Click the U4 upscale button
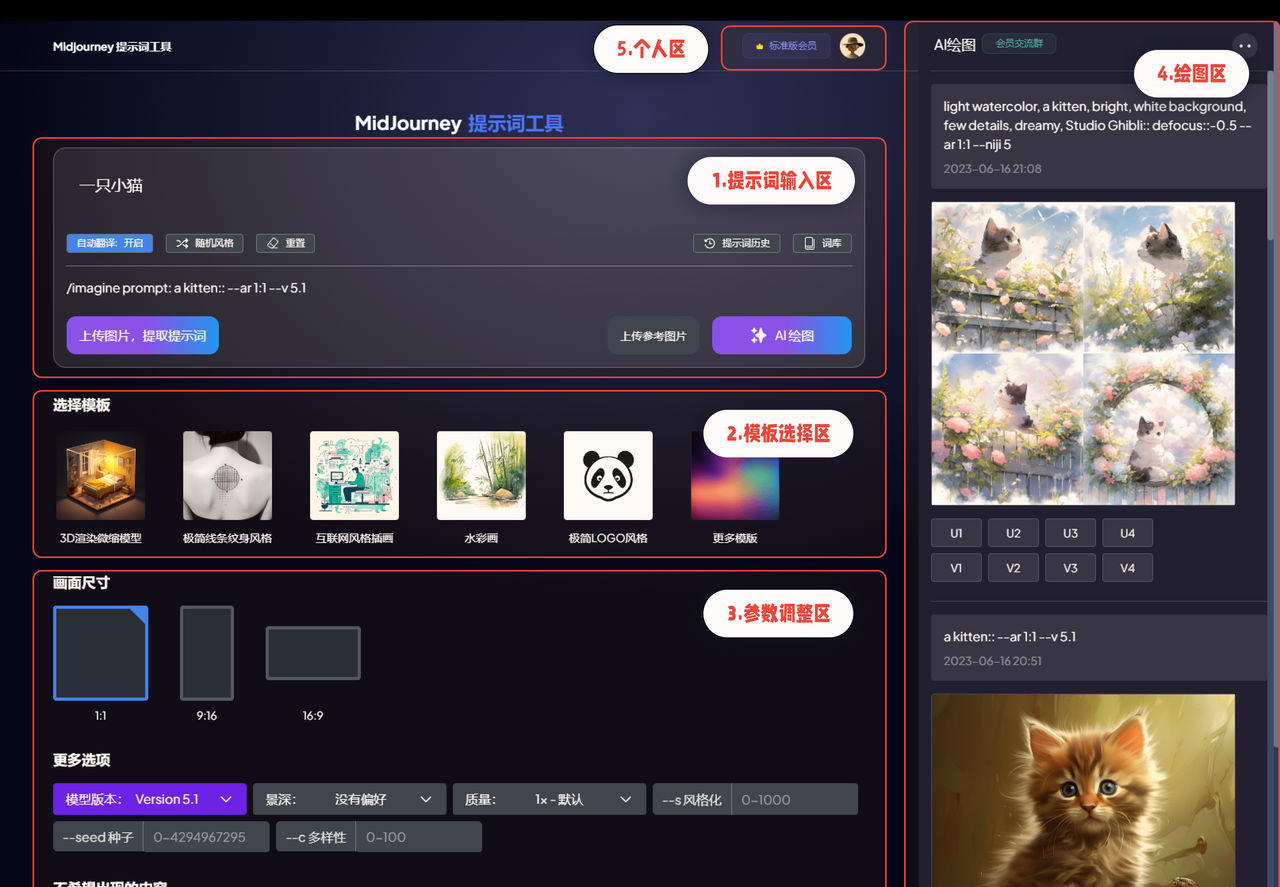 tap(1127, 533)
